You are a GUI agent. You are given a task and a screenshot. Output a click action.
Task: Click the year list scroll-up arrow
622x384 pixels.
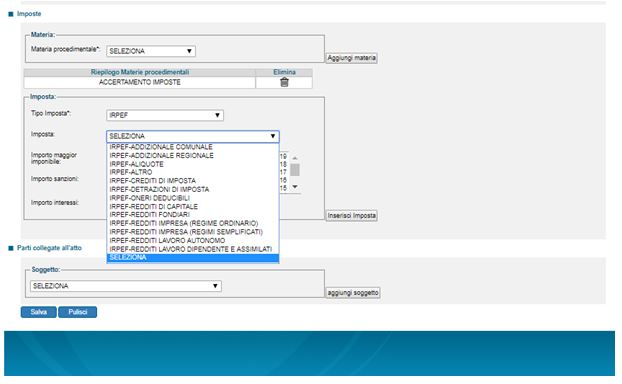point(295,158)
